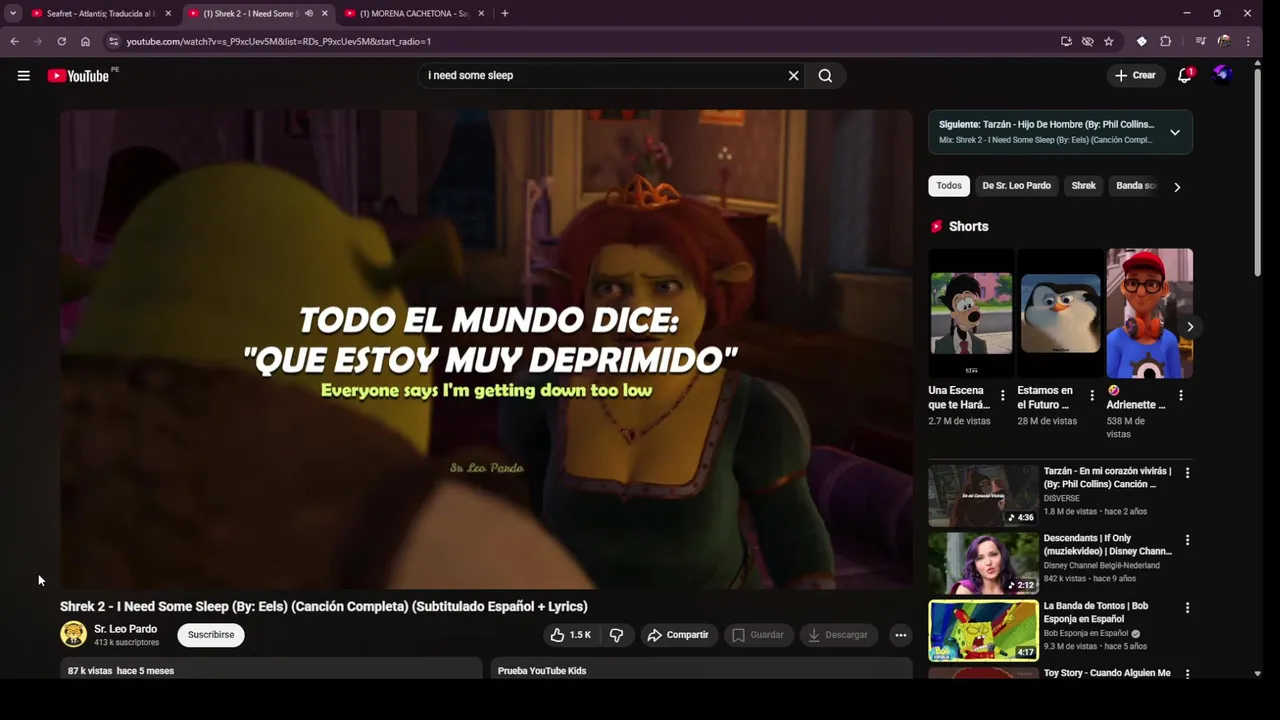Open the tab search dropdown
Screen dimensions: 1280x720
point(13,13)
